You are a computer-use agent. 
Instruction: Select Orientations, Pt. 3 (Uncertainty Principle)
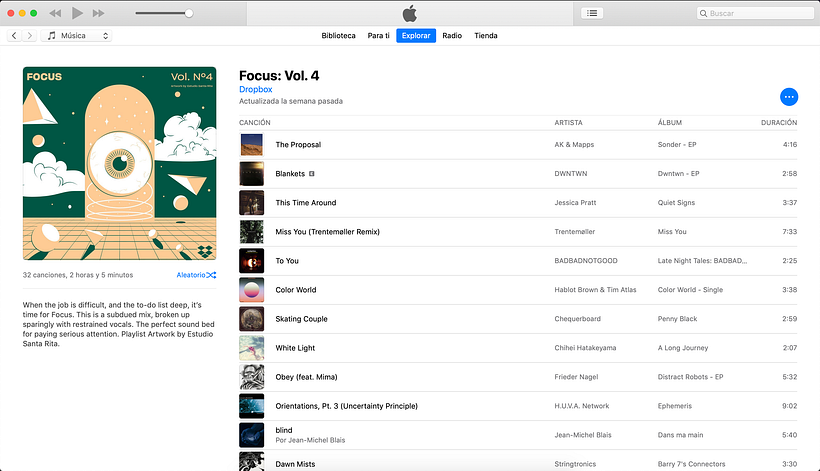pyautogui.click(x=347, y=406)
